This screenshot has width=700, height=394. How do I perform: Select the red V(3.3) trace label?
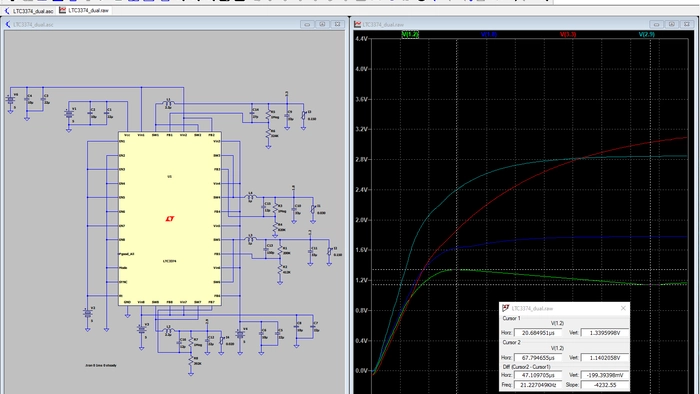click(568, 34)
